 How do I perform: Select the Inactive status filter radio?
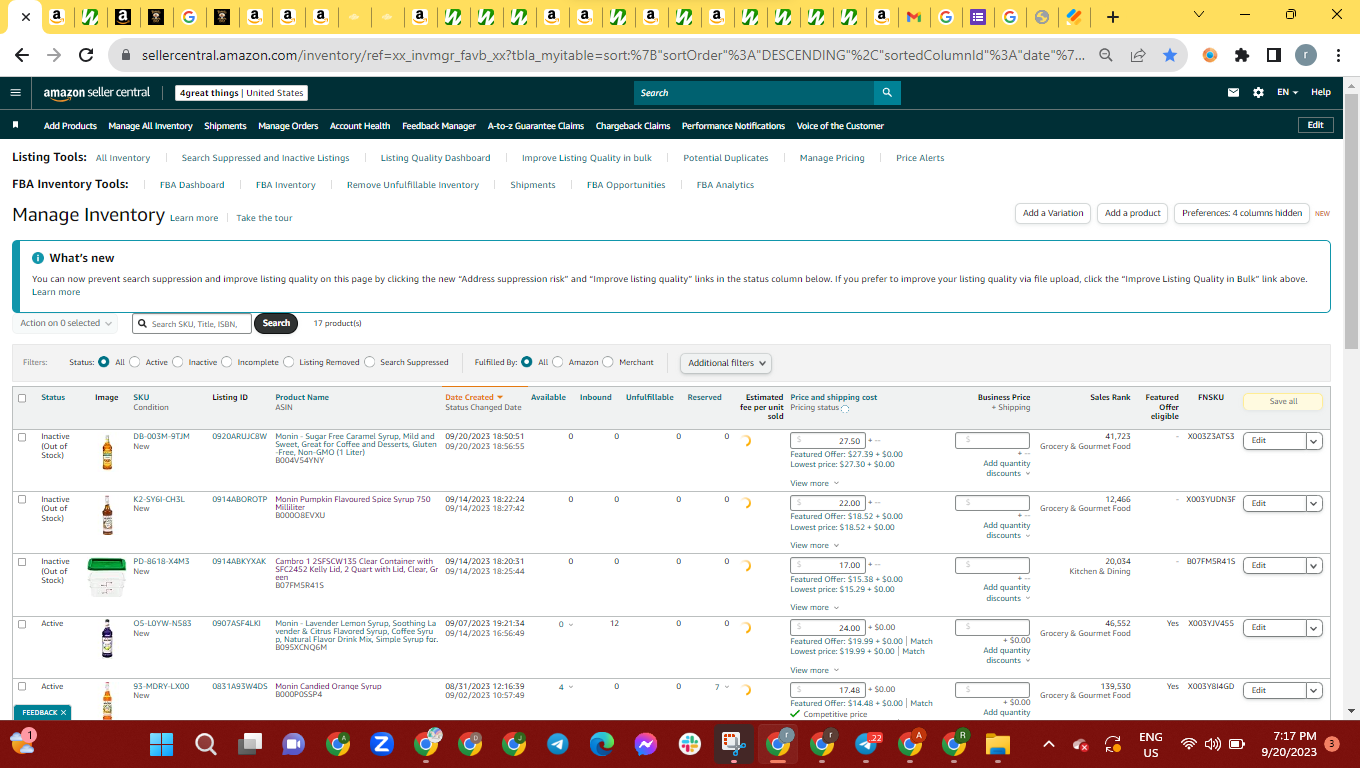[x=179, y=362]
